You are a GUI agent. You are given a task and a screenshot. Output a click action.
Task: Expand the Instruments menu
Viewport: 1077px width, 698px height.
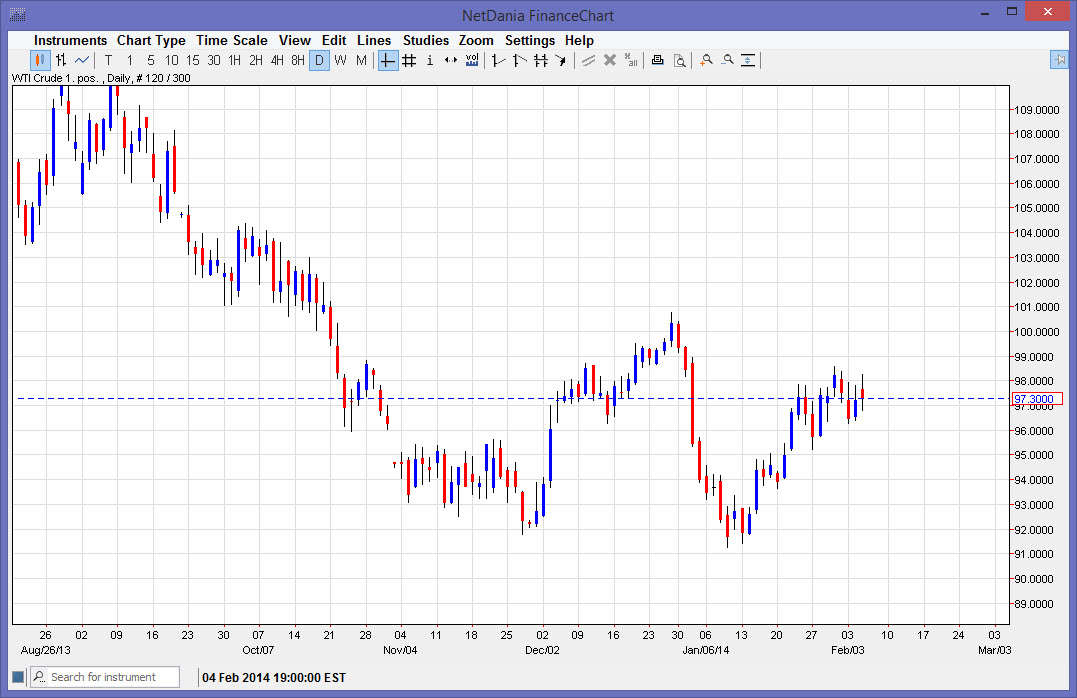(x=70, y=40)
